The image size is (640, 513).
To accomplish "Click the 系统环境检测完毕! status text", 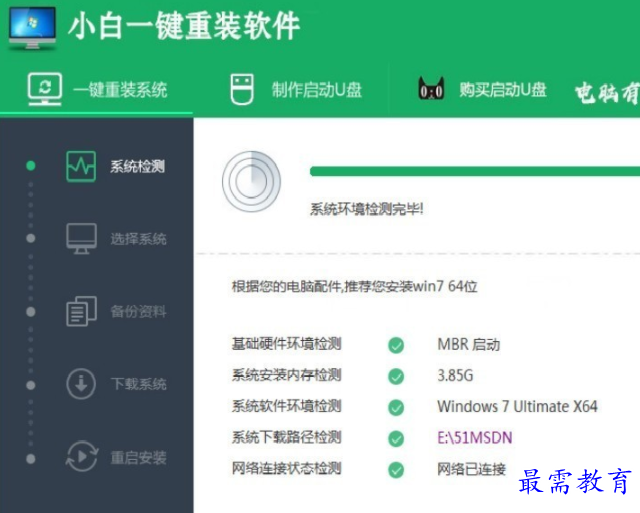I will 367,209.
